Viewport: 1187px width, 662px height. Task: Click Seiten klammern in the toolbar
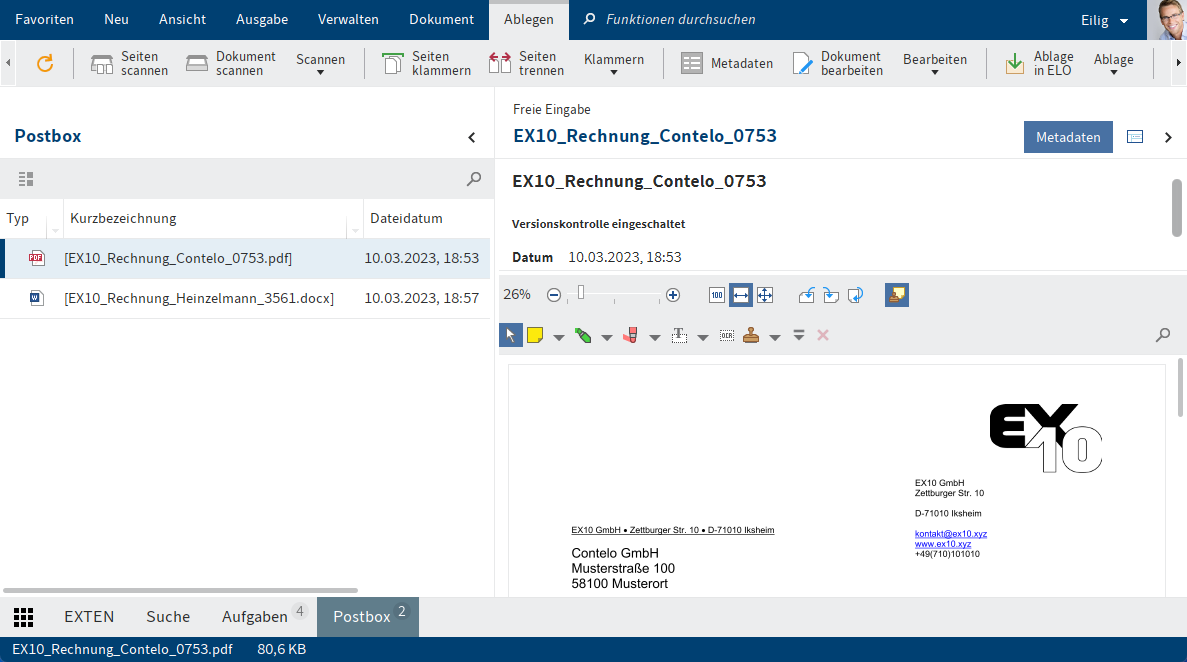pos(426,64)
